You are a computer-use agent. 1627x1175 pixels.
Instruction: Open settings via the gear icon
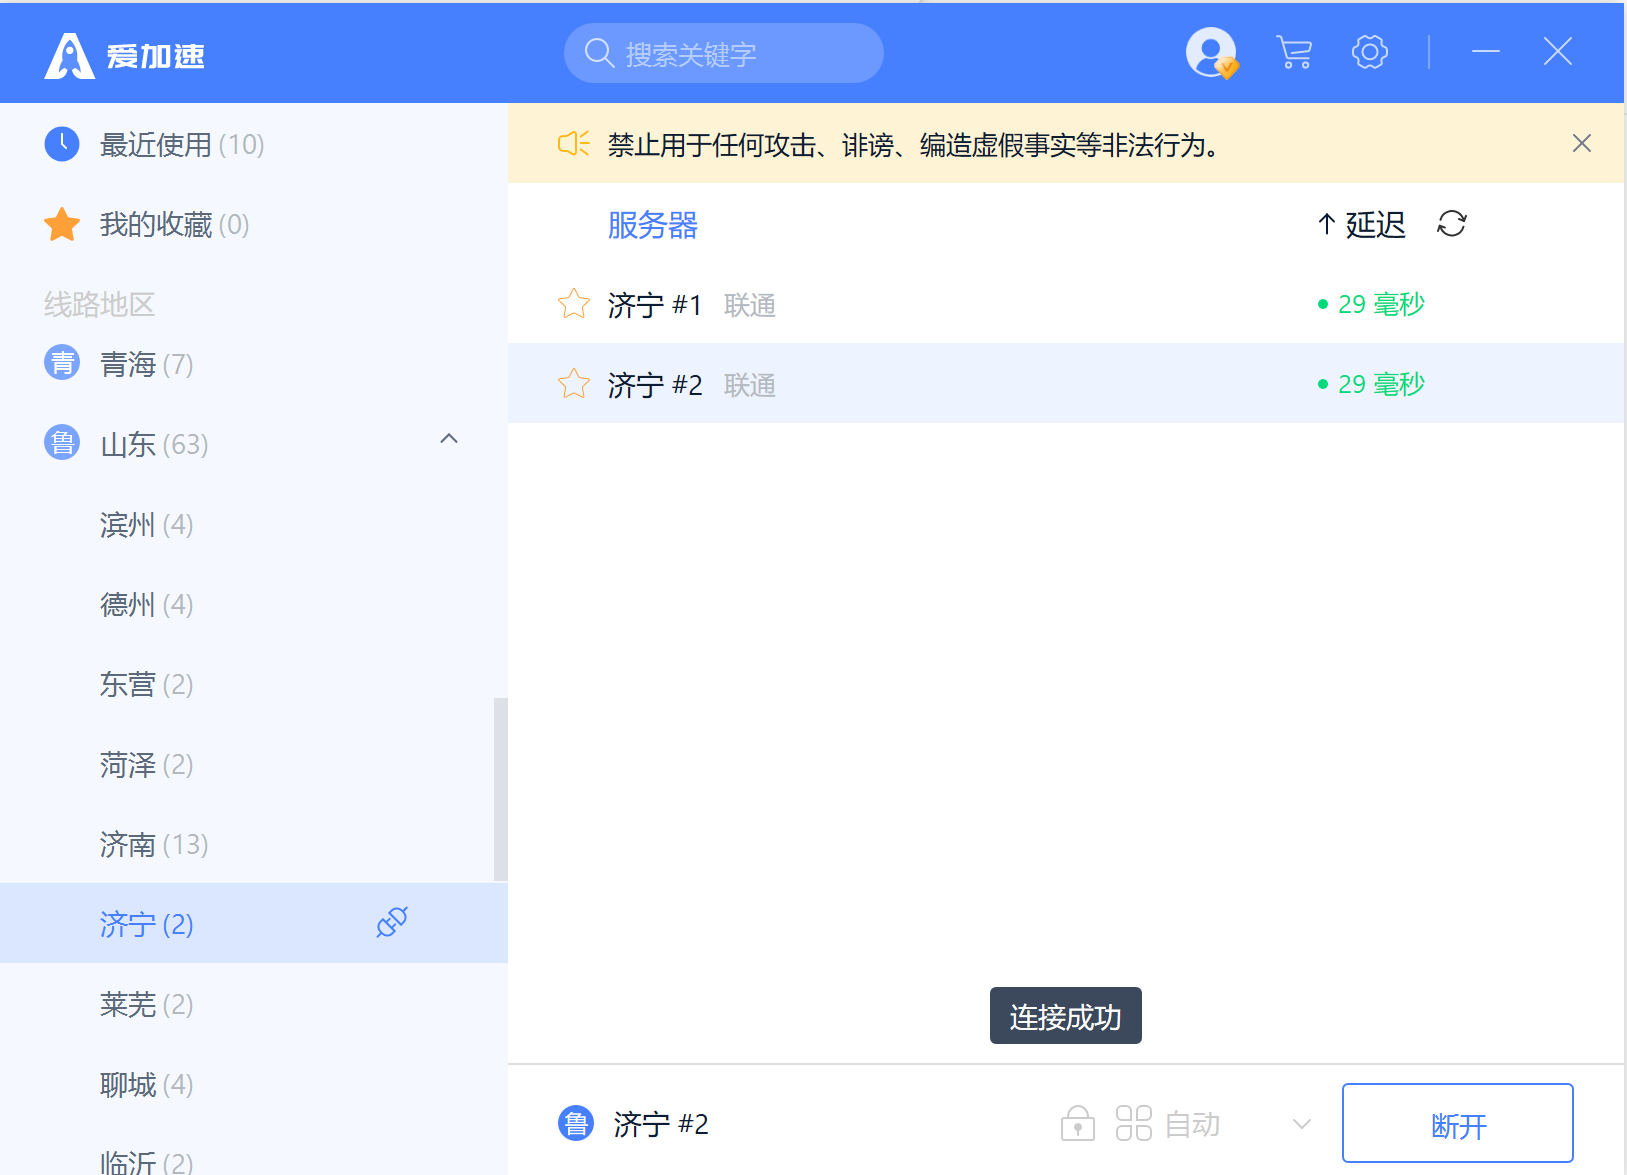pos(1369,52)
